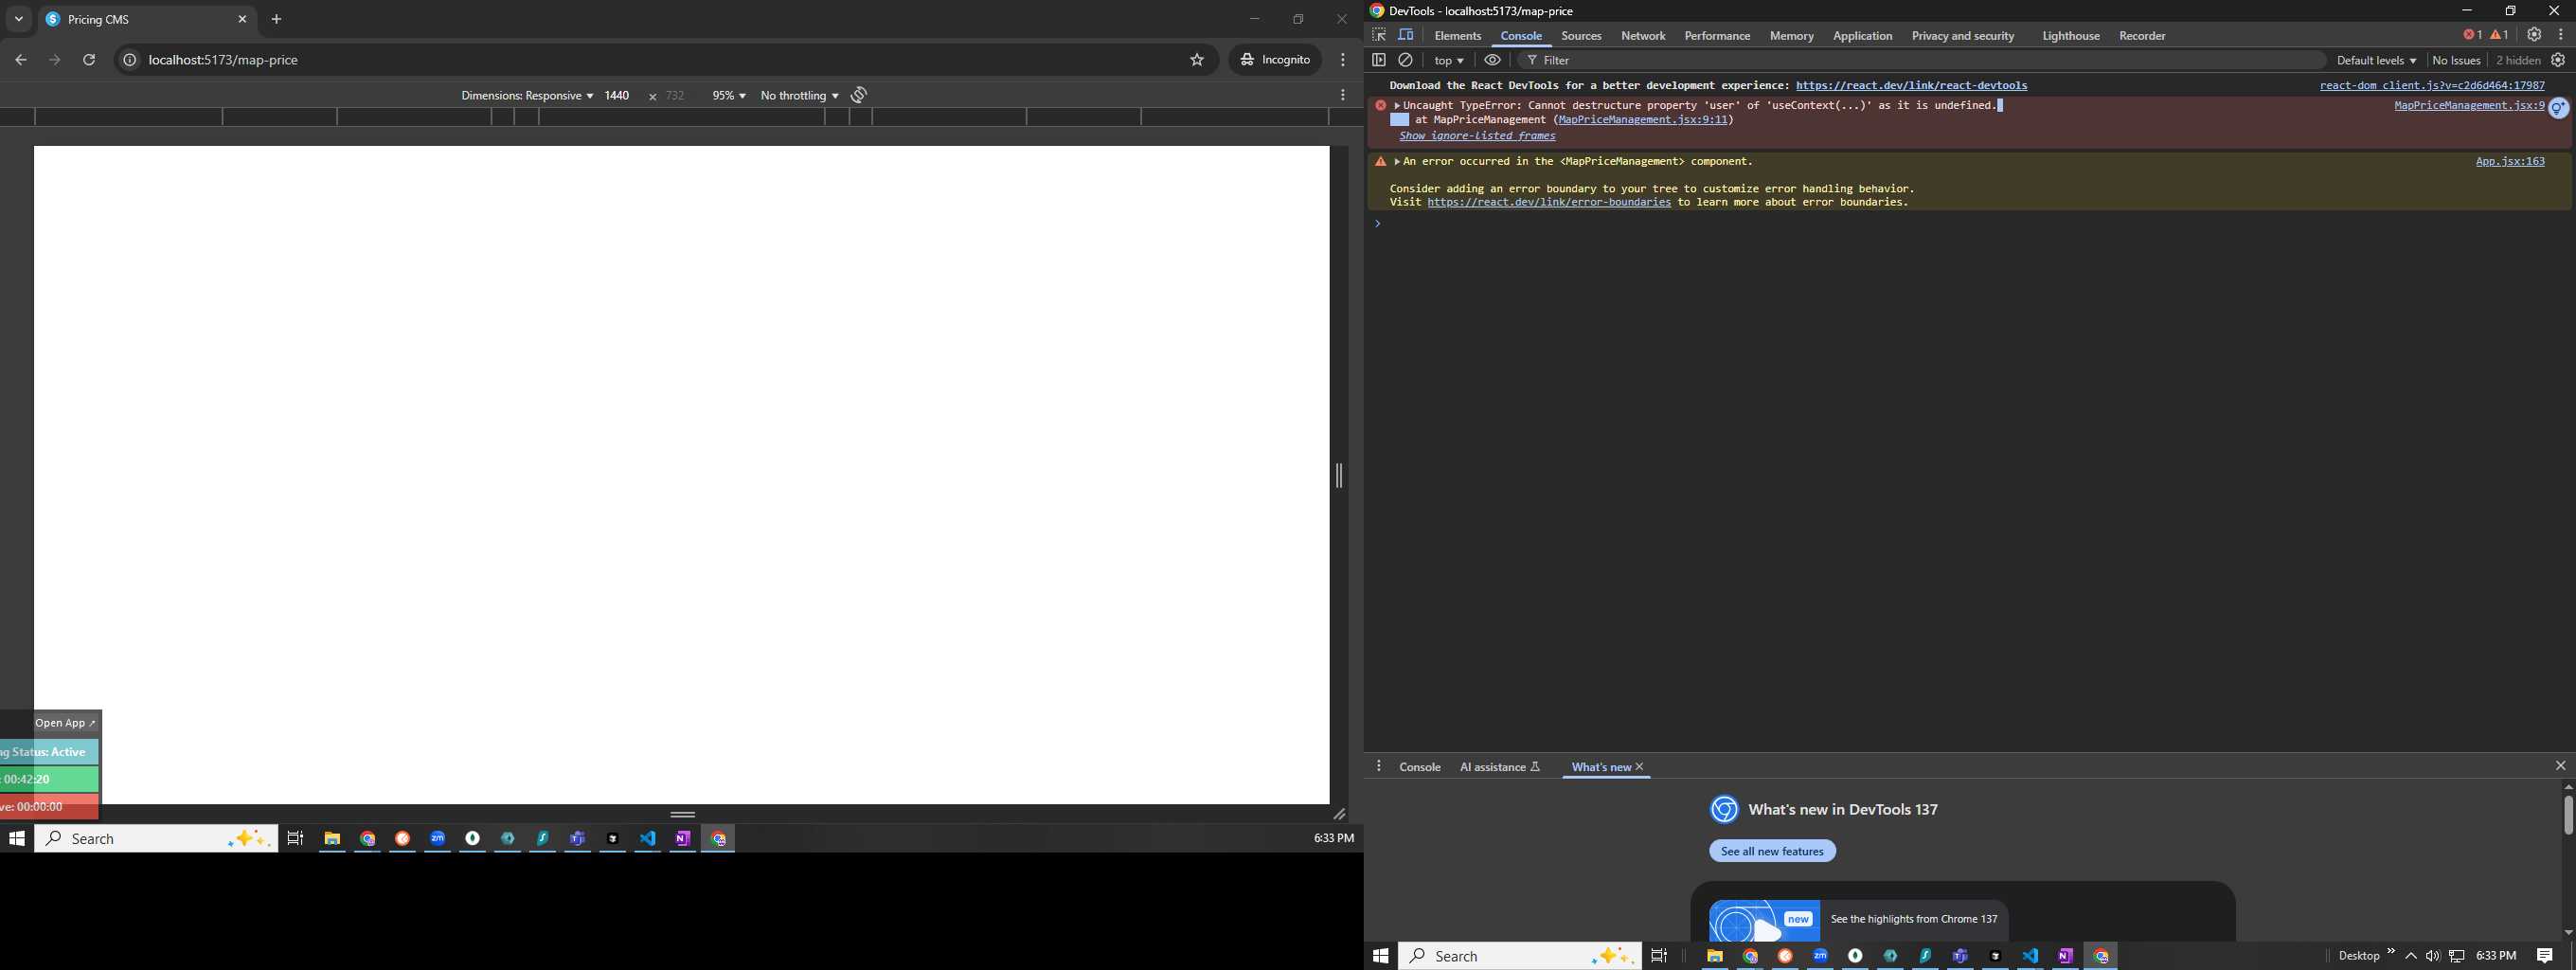Open the Chrome three-dot menu

(1343, 60)
